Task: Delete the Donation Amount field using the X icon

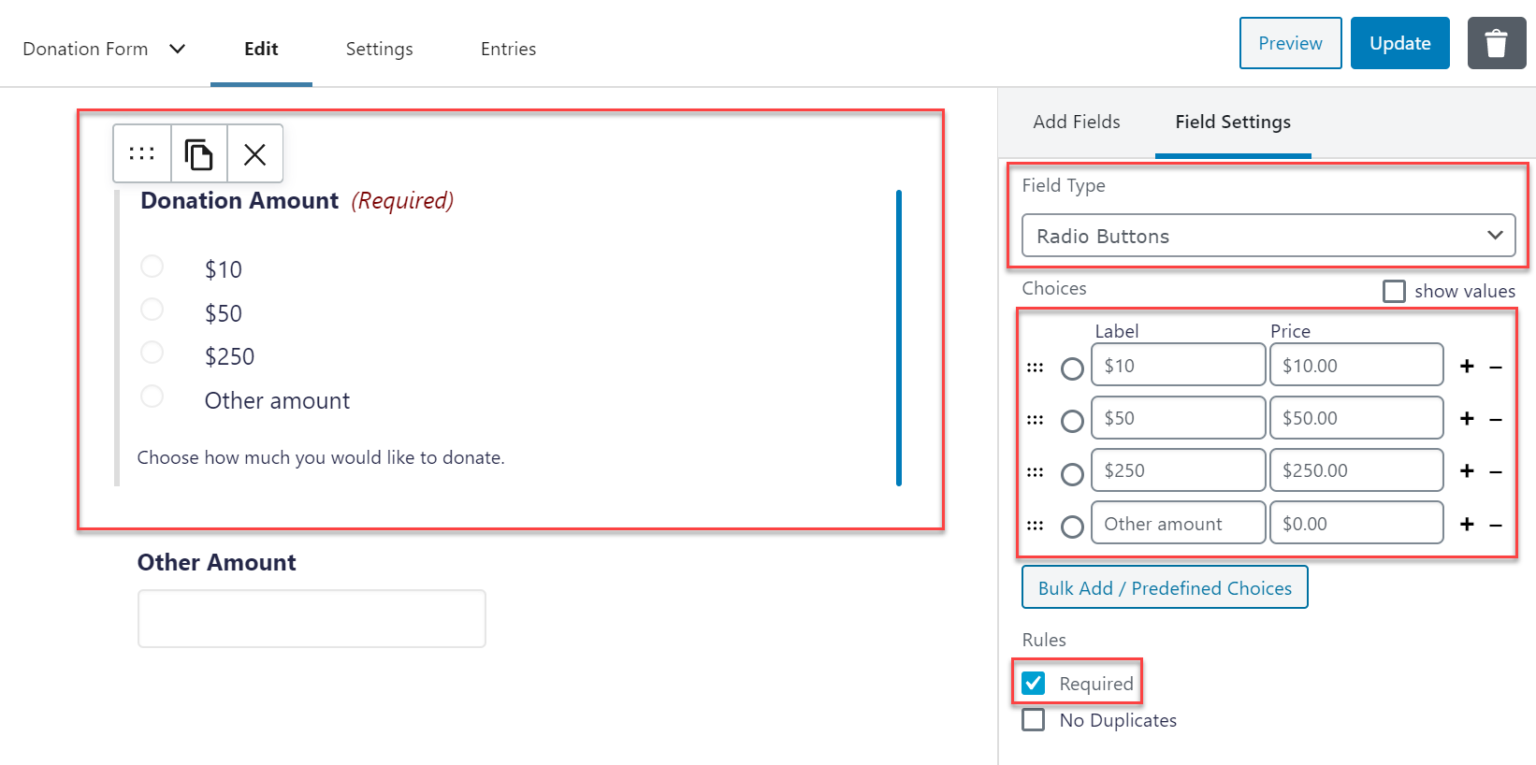Action: coord(255,153)
